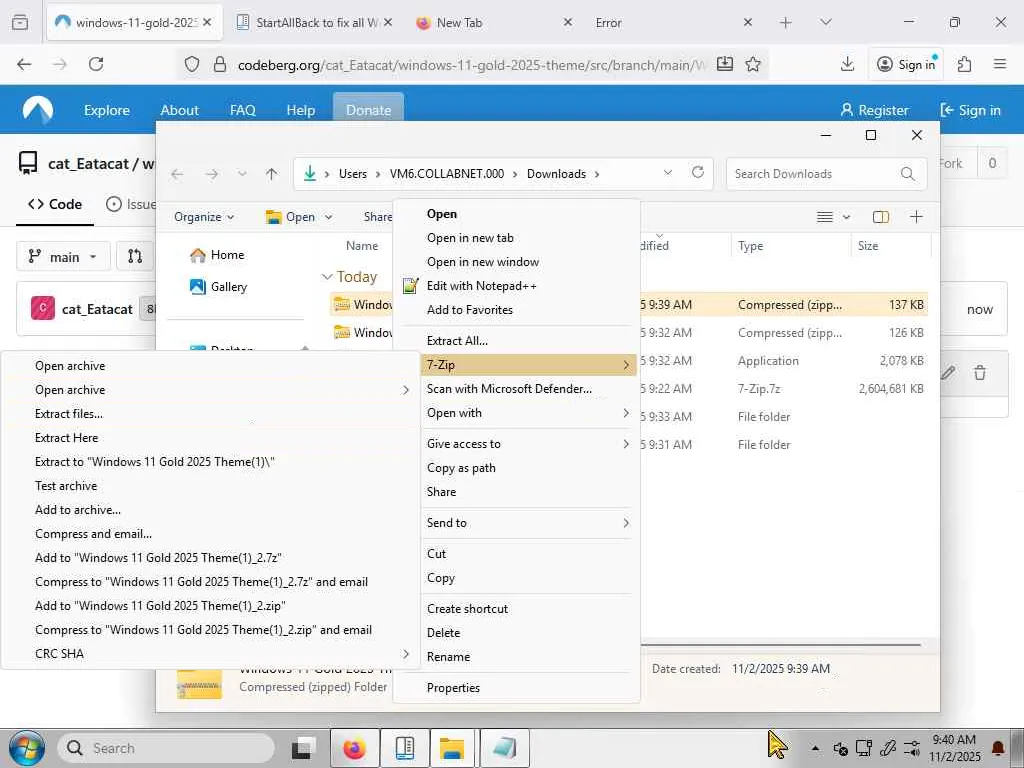1024x768 pixels.
Task: Open the Firefox extensions puzzle icon
Action: point(965,64)
